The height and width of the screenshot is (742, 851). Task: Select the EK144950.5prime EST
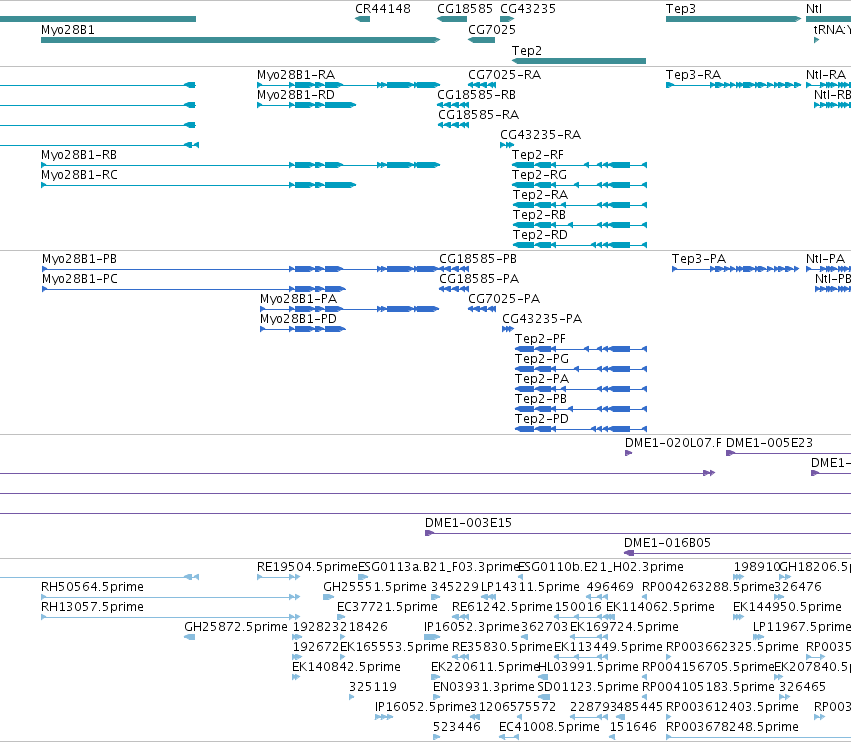(x=739, y=617)
